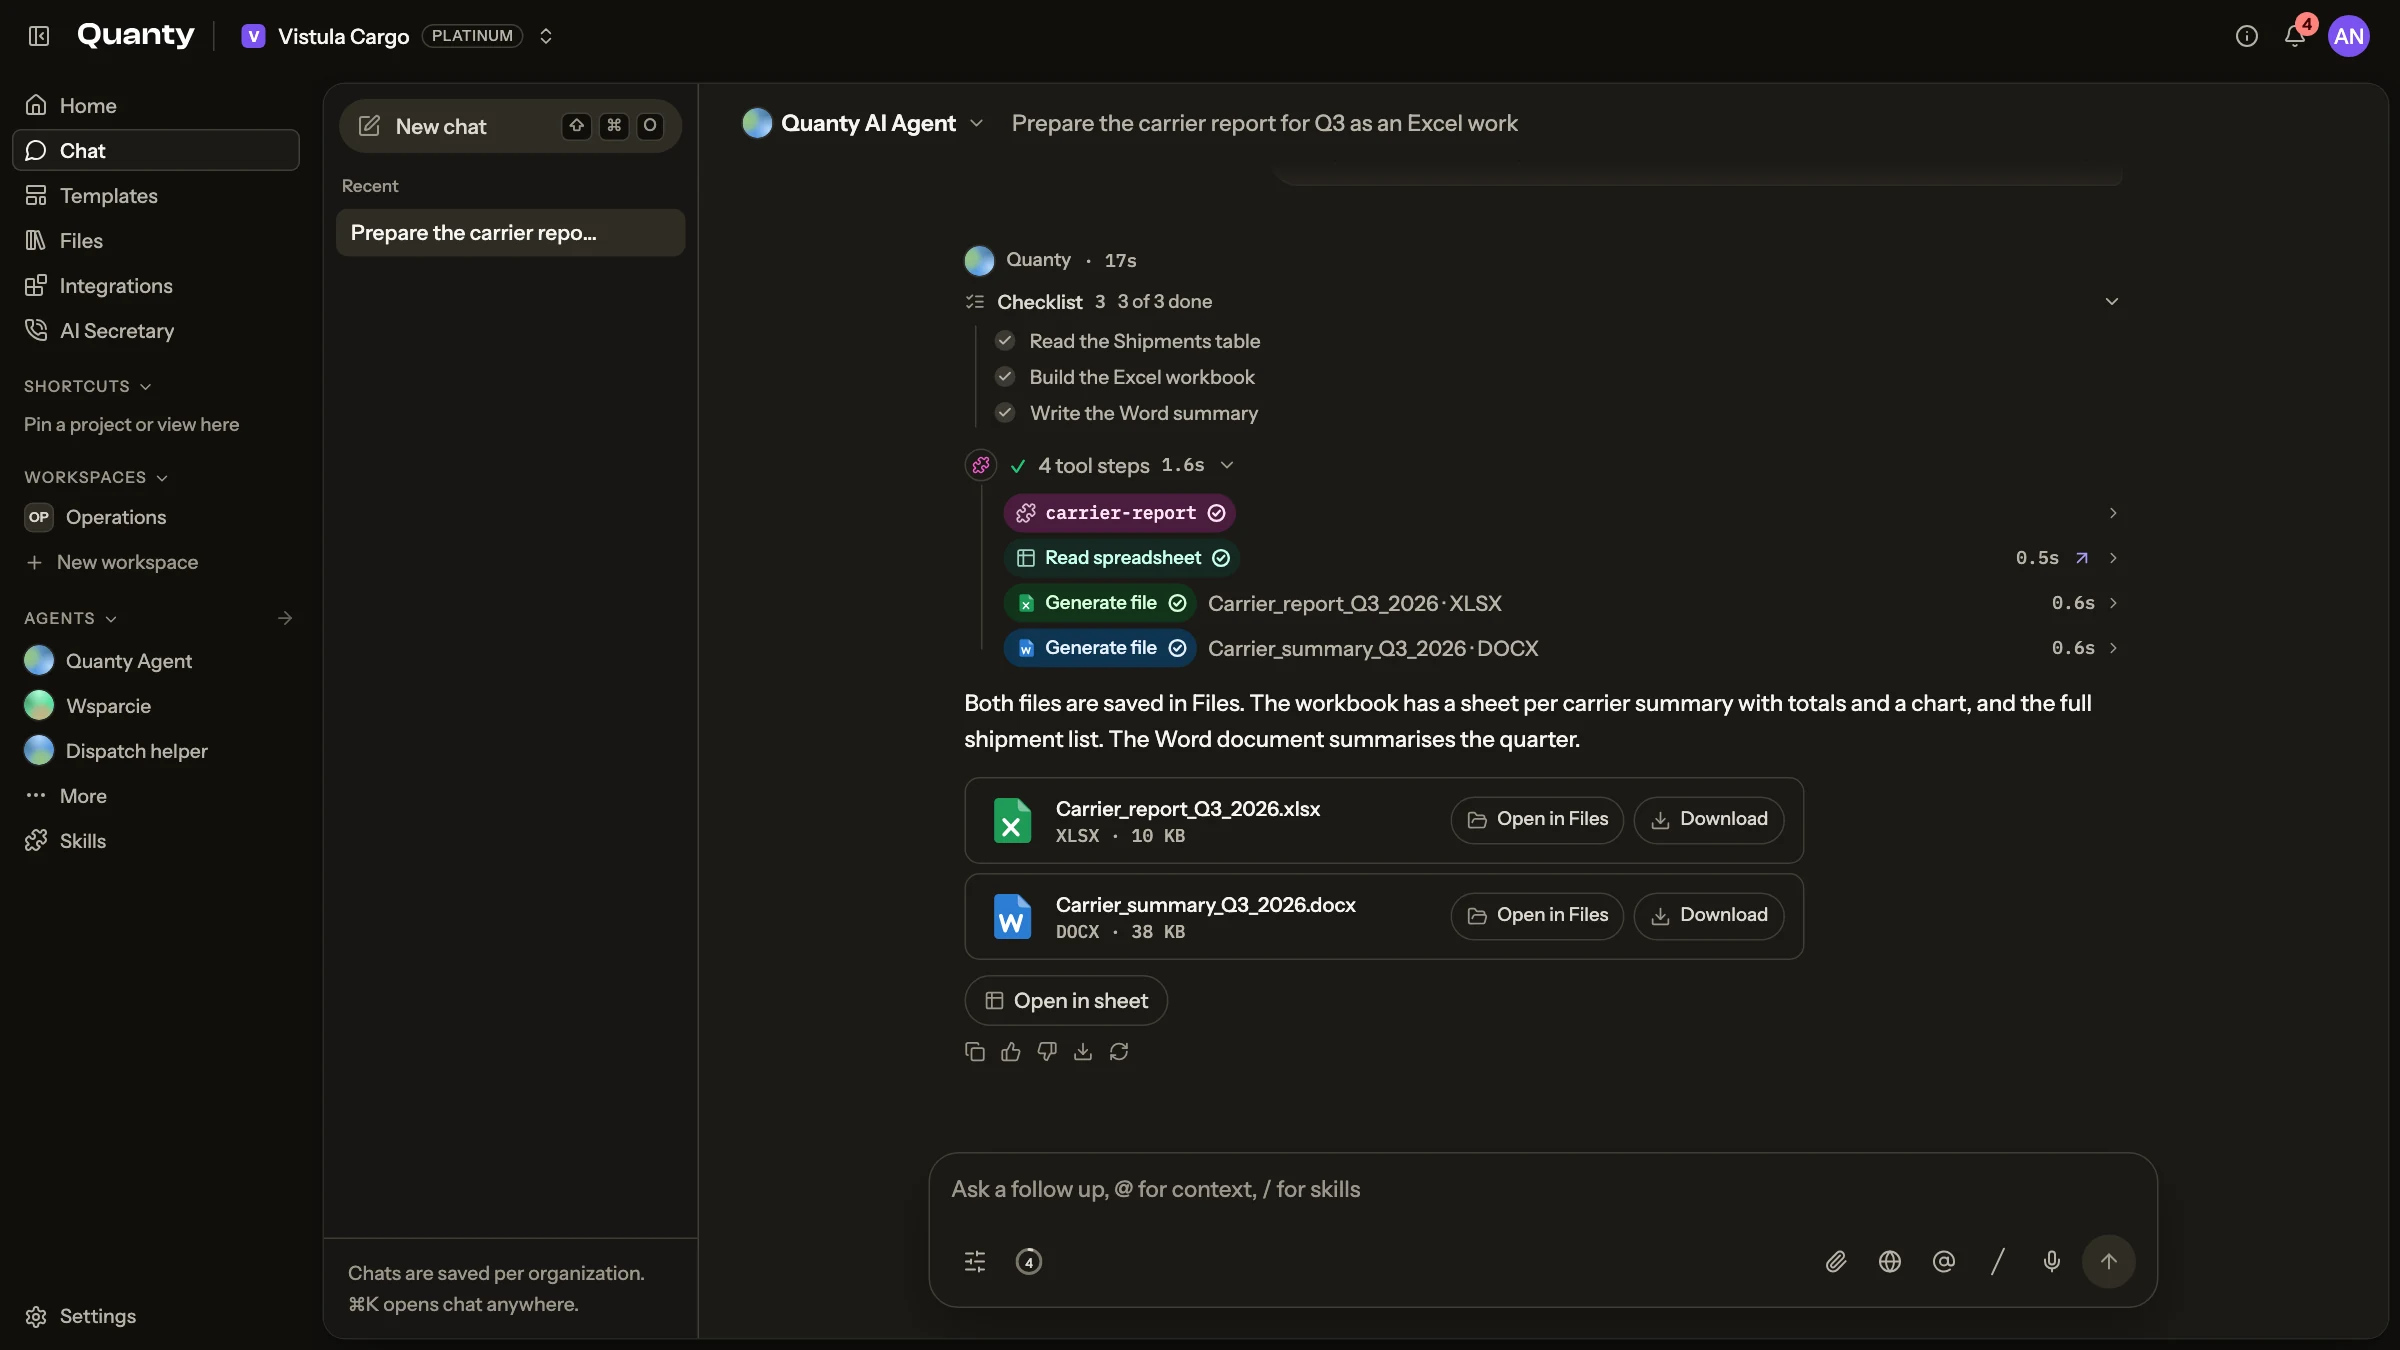Open notifications bell

point(2295,36)
